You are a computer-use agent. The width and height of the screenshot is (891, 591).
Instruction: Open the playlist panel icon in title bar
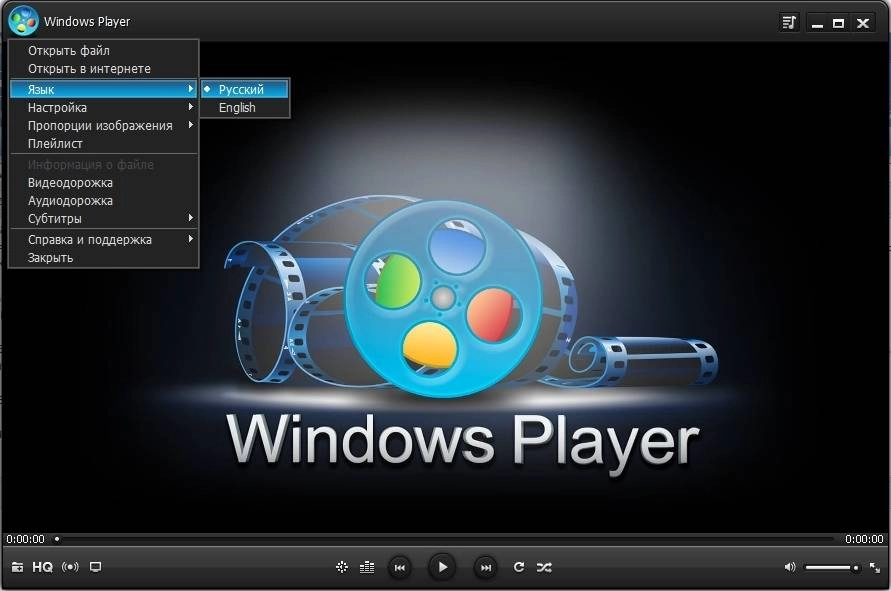tap(789, 22)
